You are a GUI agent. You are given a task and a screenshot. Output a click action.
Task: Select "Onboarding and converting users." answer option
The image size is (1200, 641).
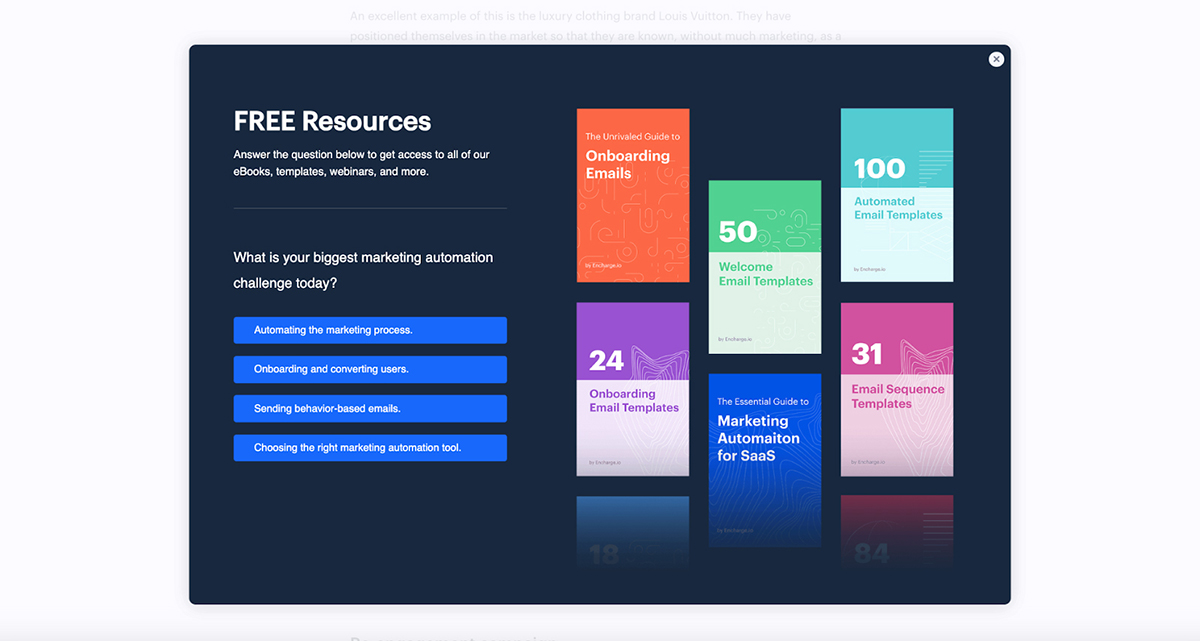[369, 369]
